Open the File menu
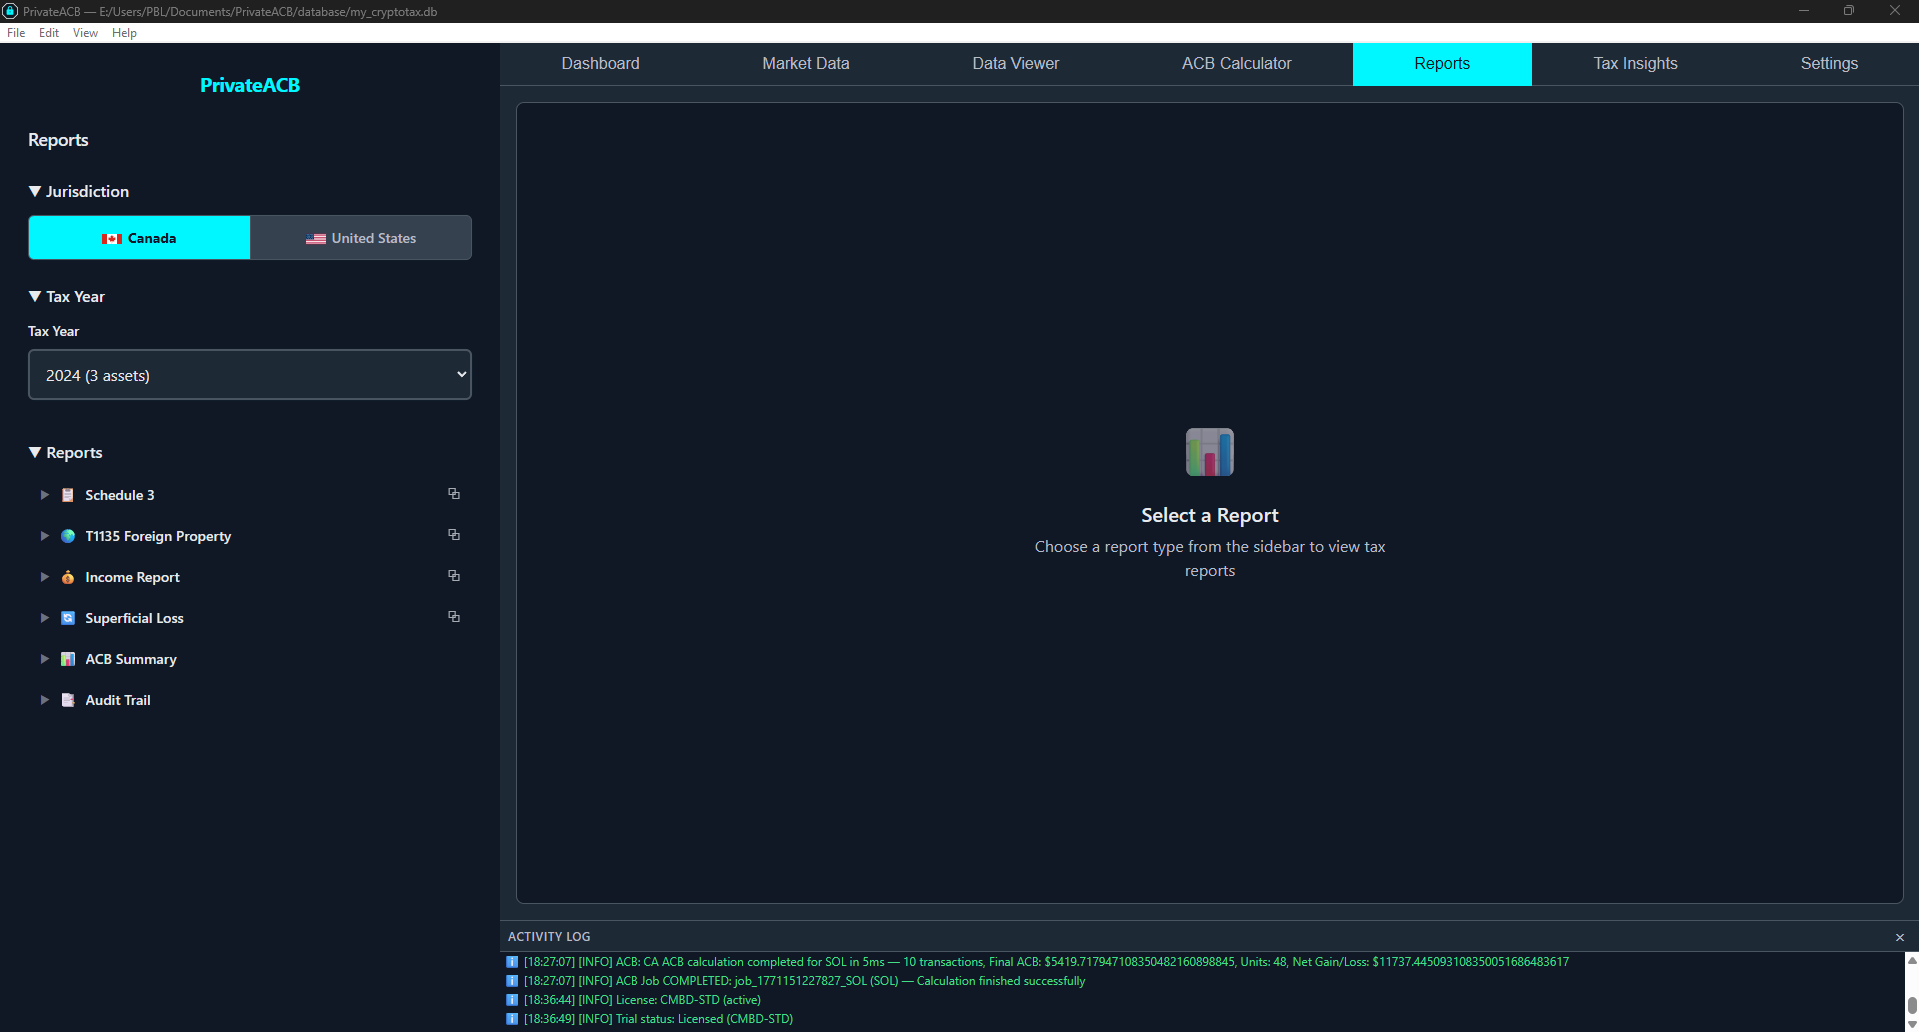The height and width of the screenshot is (1032, 1919). (x=15, y=32)
